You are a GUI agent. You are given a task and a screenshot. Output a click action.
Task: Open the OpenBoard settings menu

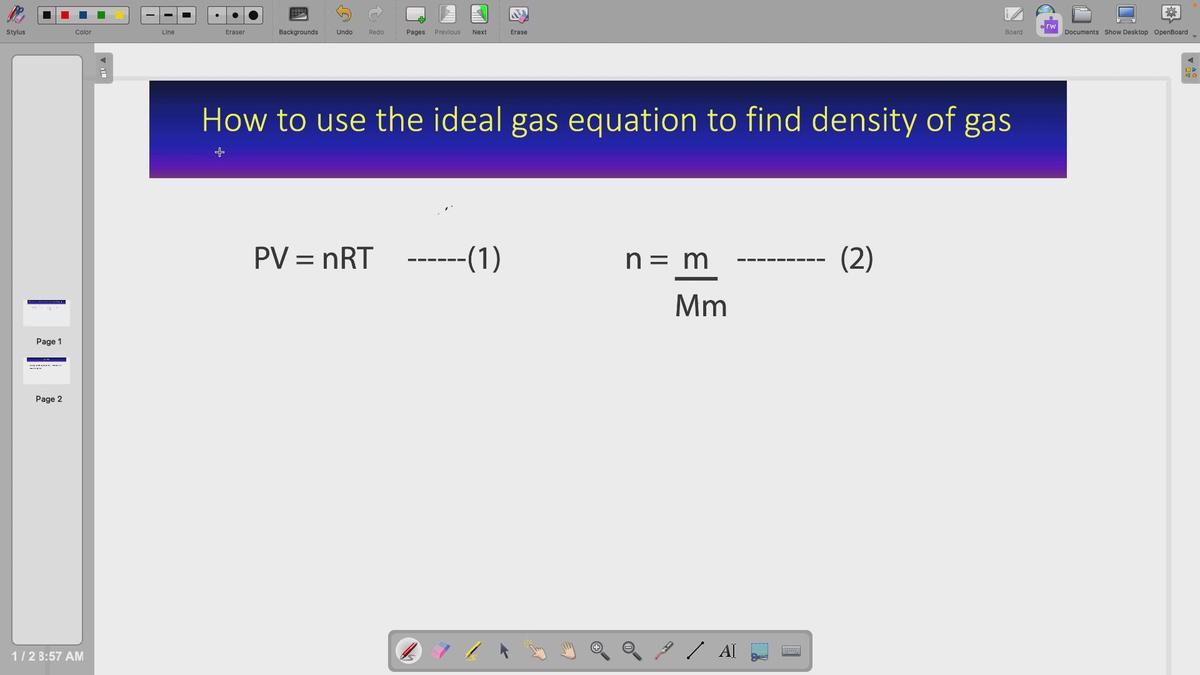coord(1169,17)
